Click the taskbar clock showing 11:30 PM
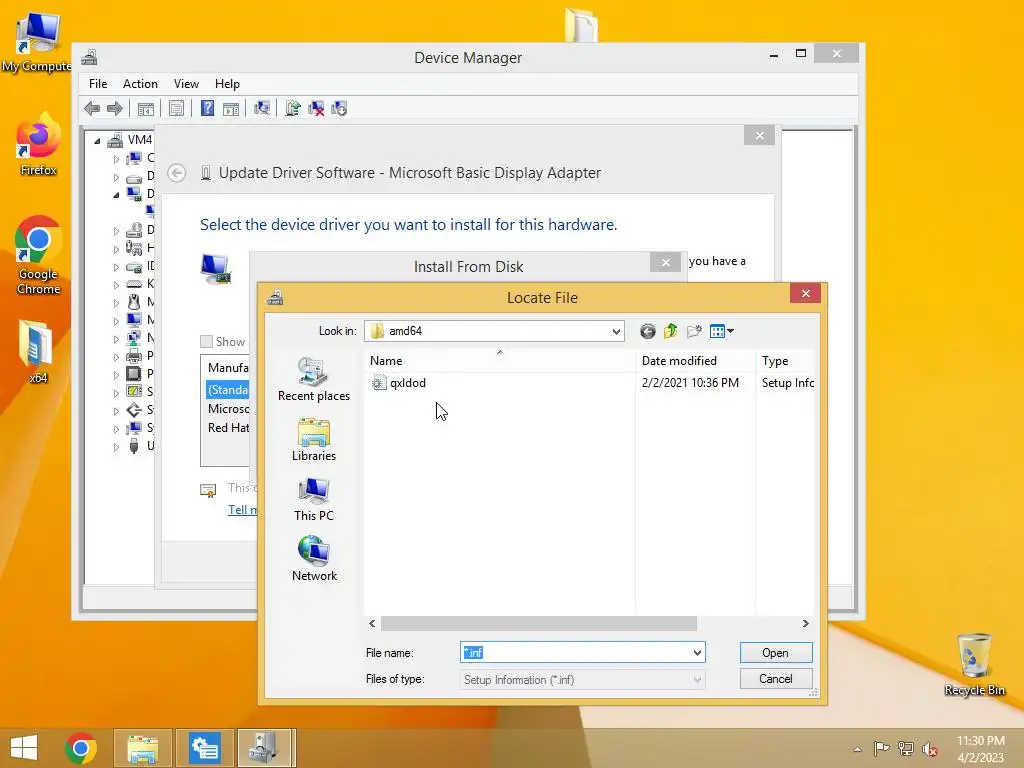Viewport: 1024px width, 768px height. coord(980,749)
